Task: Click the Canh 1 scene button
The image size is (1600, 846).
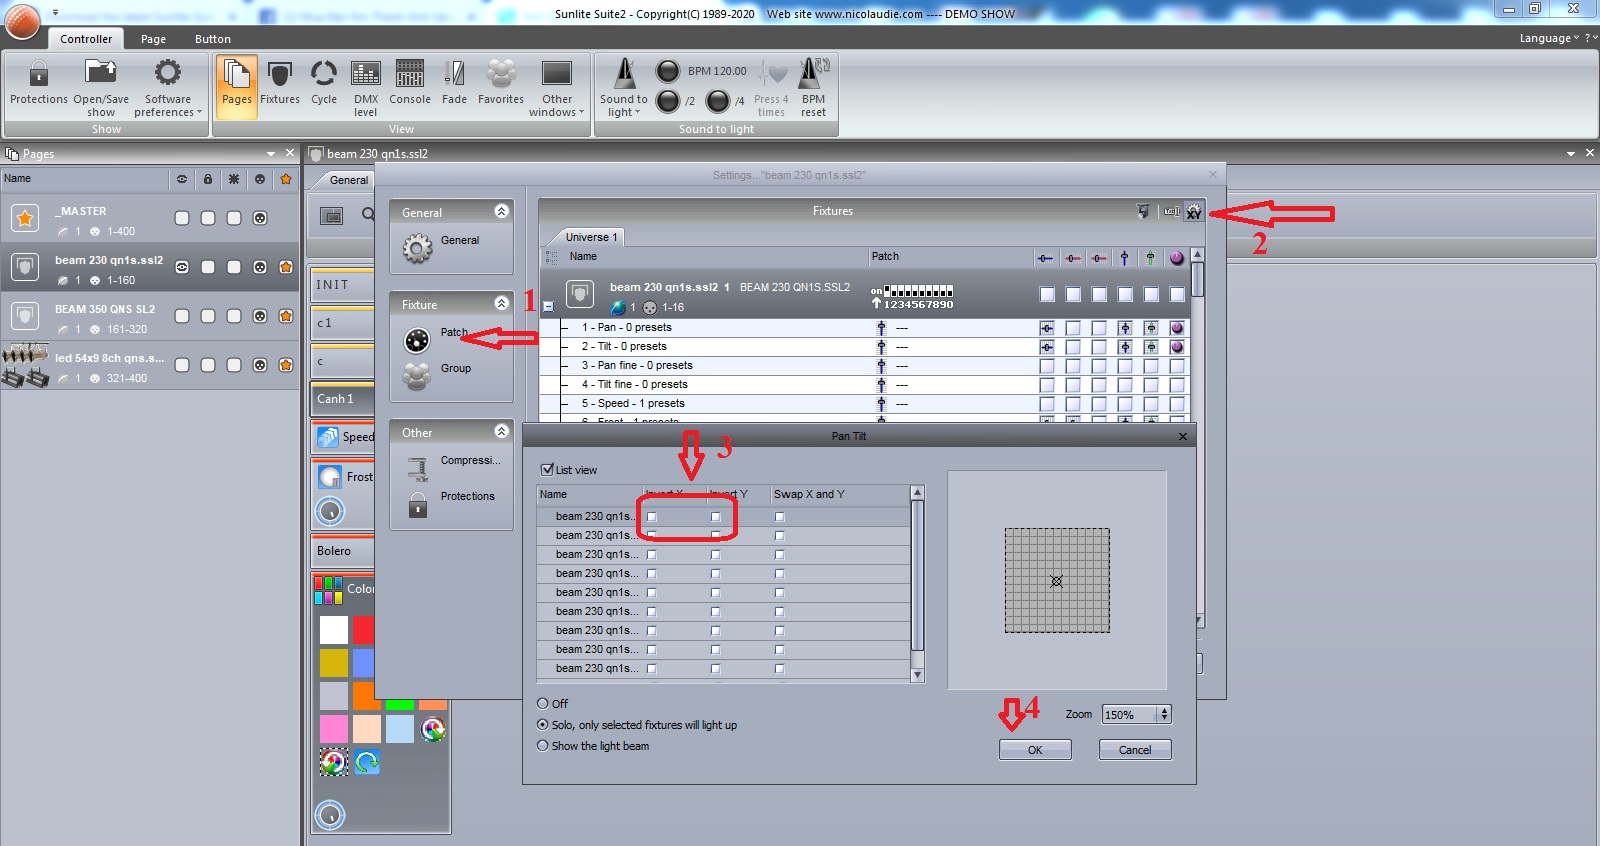Action: (x=342, y=399)
